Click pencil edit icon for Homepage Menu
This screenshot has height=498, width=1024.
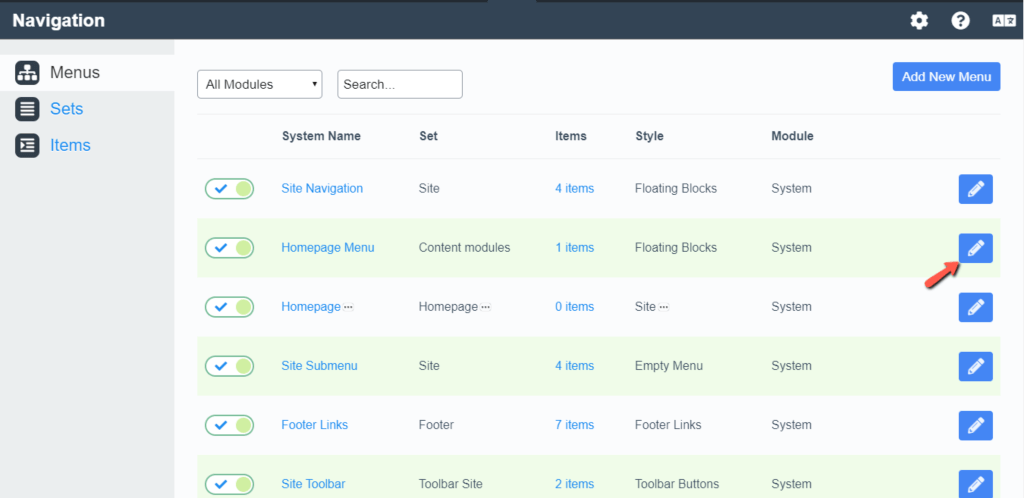click(975, 248)
